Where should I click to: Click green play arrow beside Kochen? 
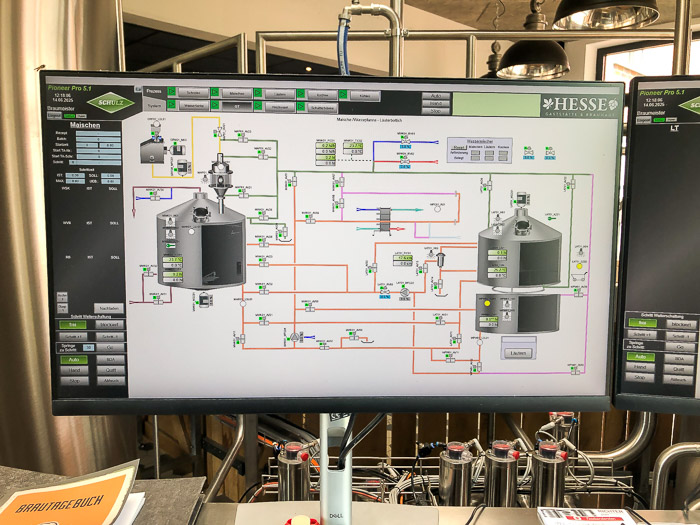coord(300,94)
